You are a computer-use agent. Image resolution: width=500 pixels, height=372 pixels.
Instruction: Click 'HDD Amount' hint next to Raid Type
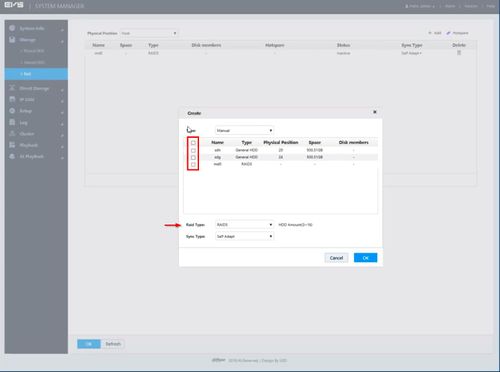coord(295,225)
